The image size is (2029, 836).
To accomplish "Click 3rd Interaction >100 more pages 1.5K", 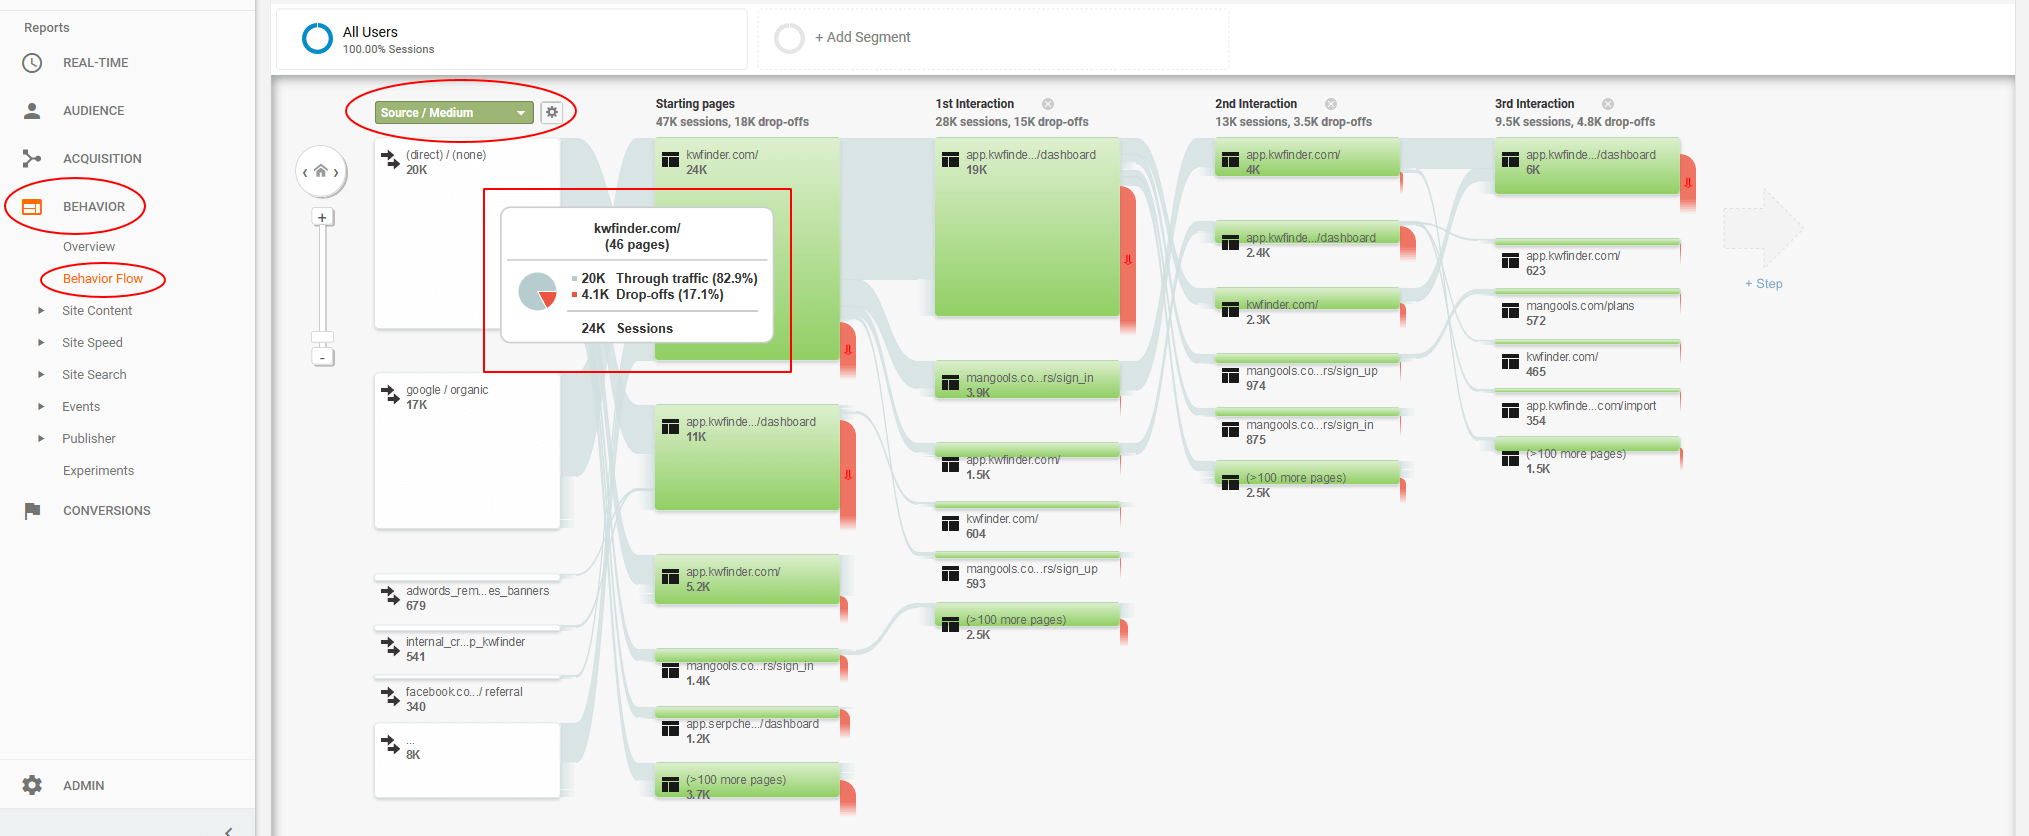I will click(1587, 457).
